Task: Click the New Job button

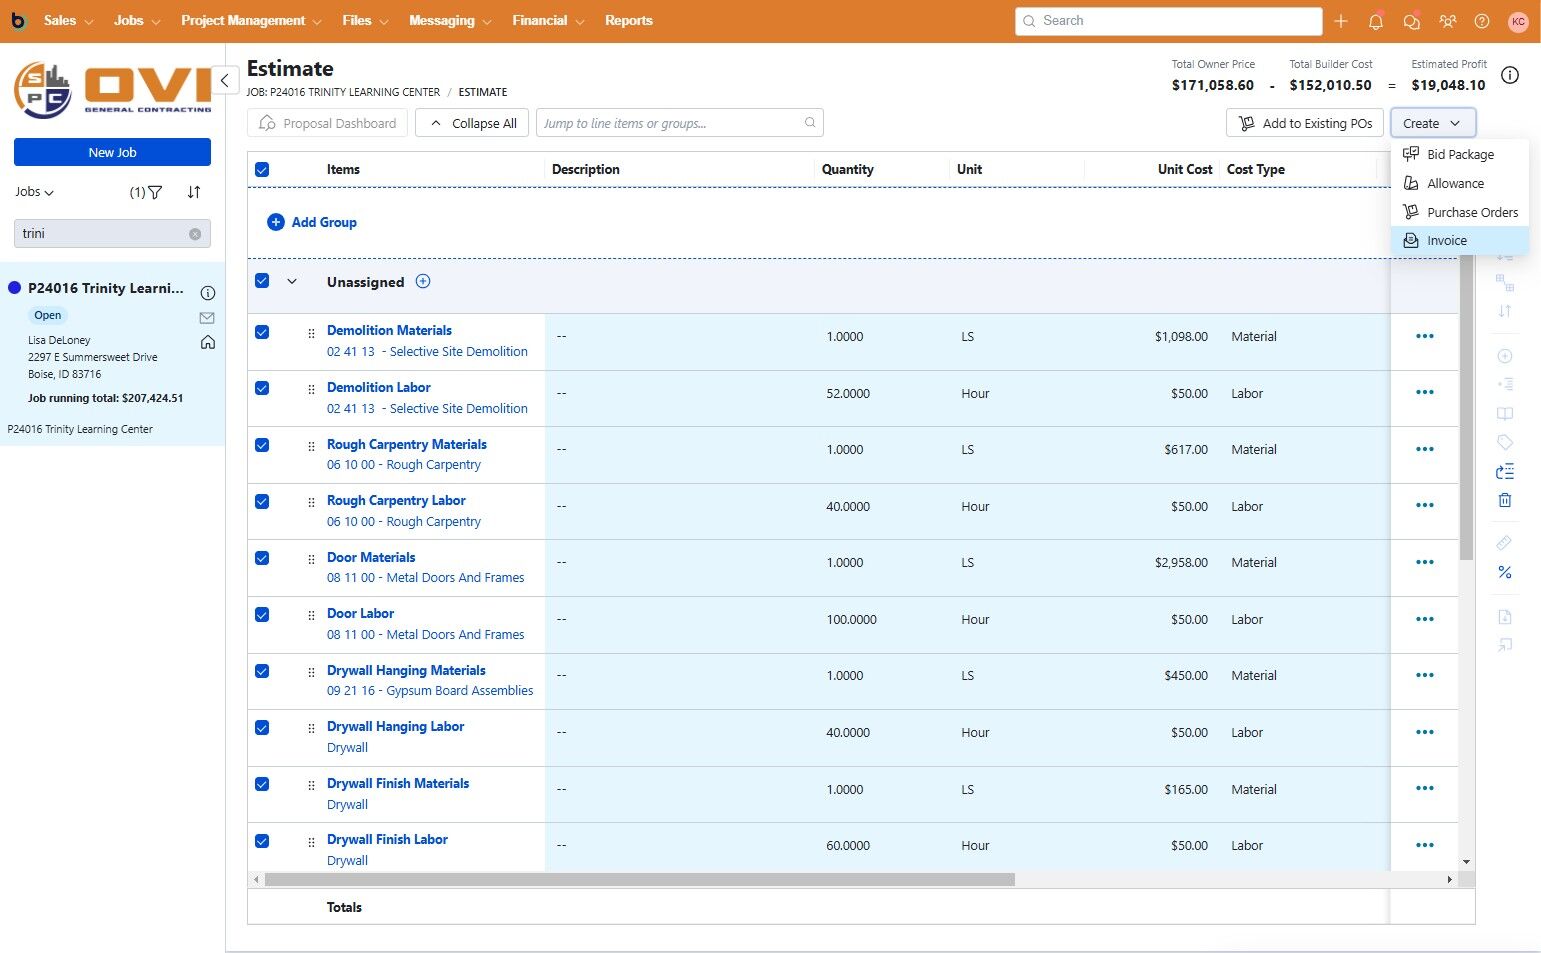Action: pos(112,152)
